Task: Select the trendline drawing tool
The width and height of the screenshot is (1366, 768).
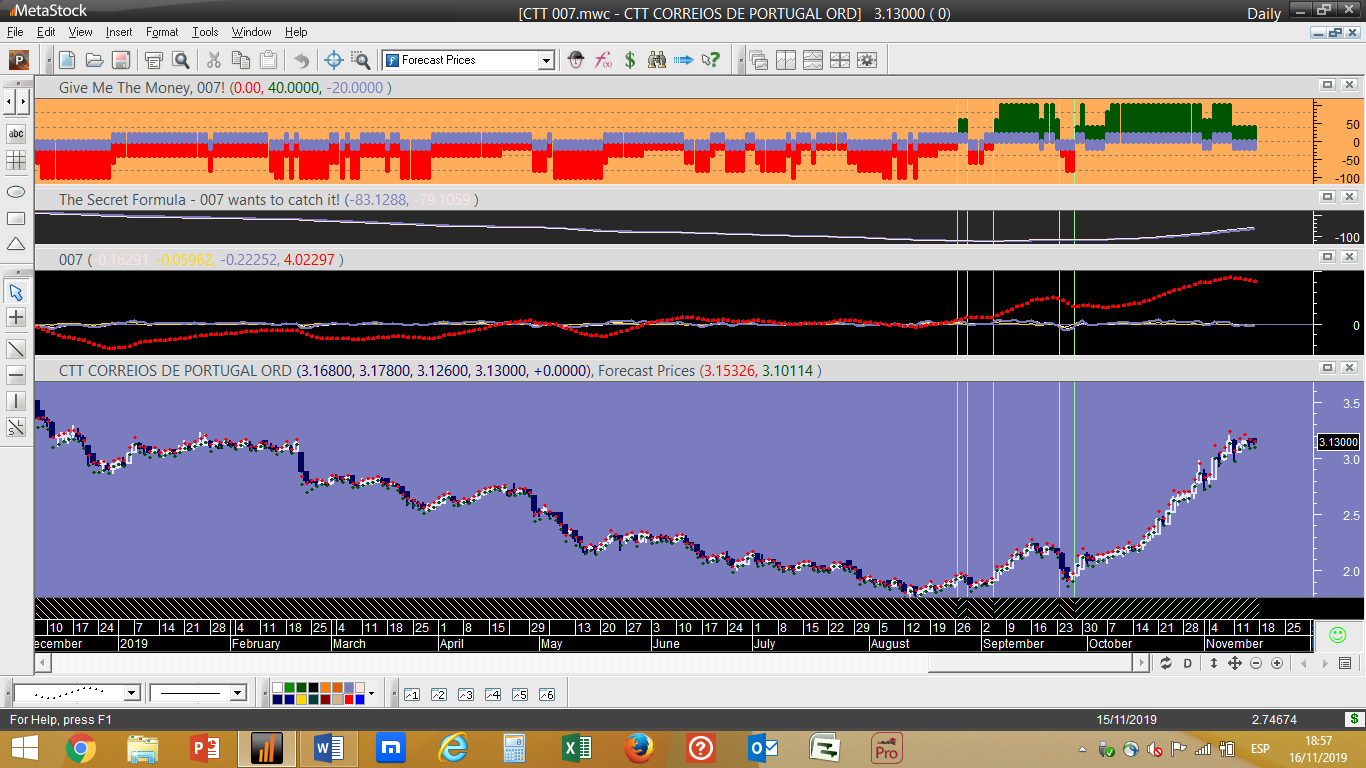Action: click(x=16, y=349)
